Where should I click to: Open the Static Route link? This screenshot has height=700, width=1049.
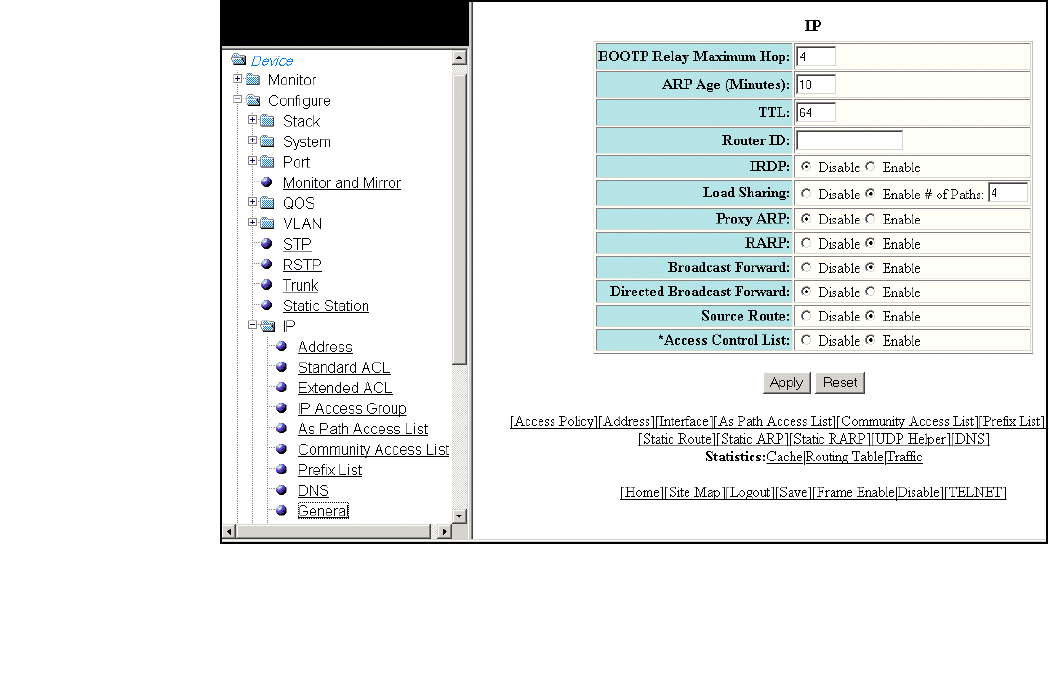click(x=676, y=439)
